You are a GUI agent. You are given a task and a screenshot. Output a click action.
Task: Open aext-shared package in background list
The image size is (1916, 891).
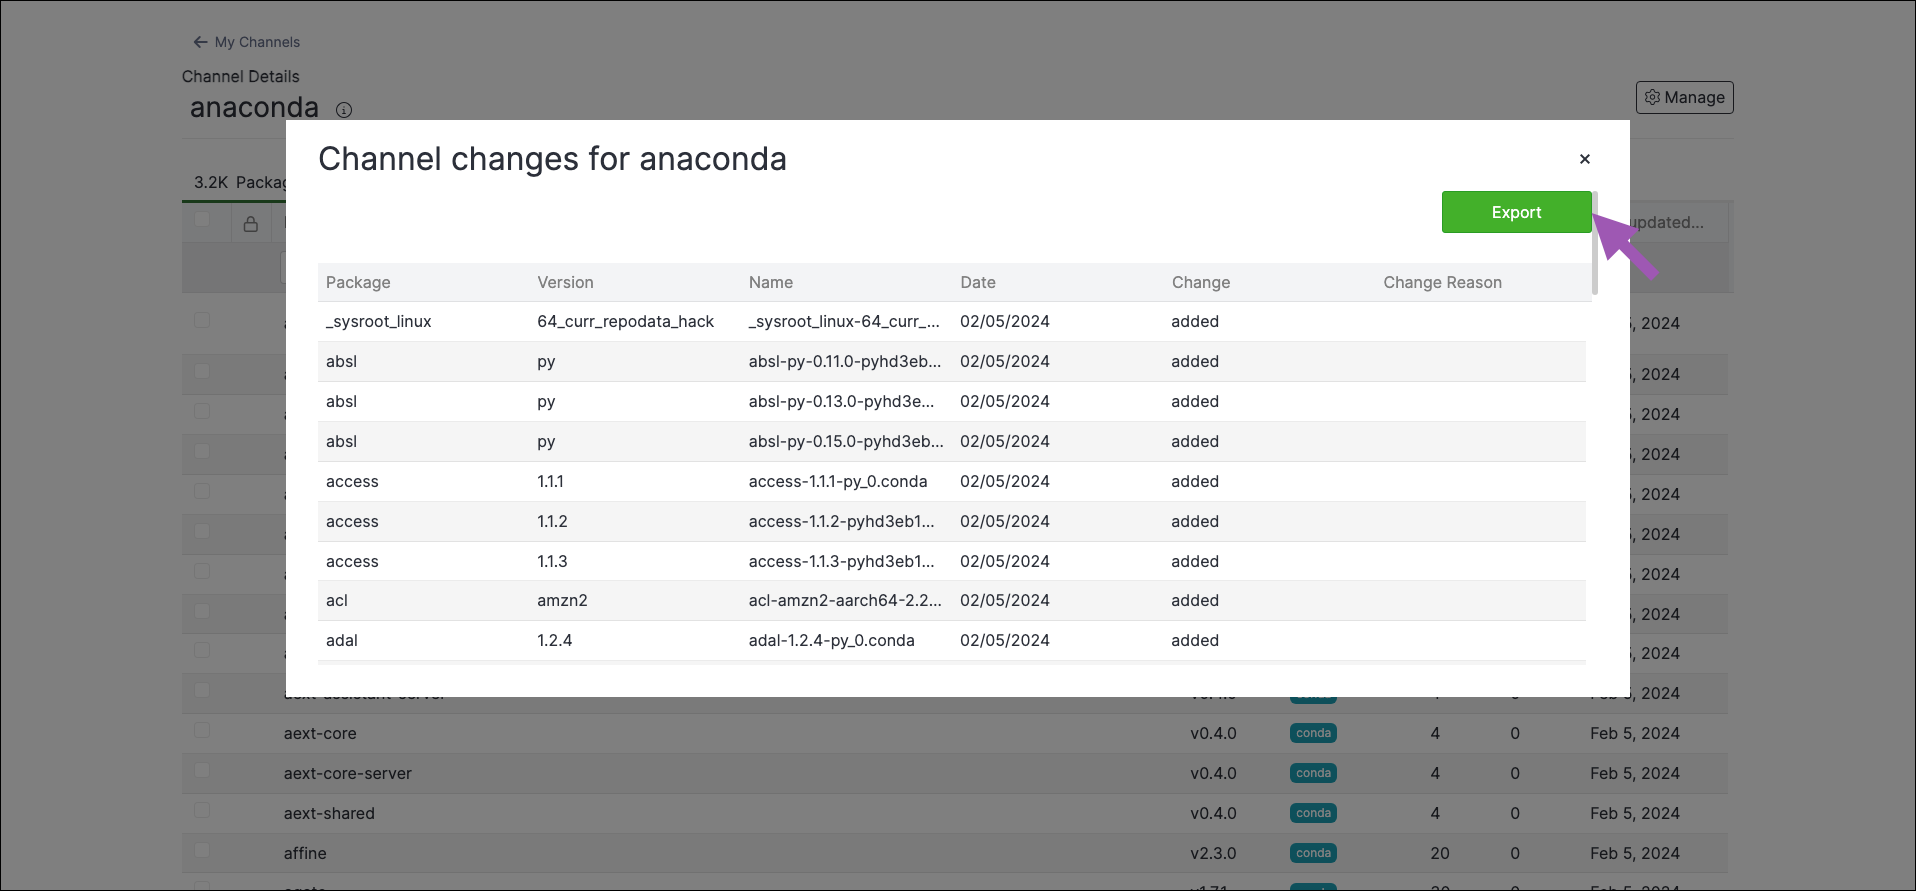click(x=329, y=813)
